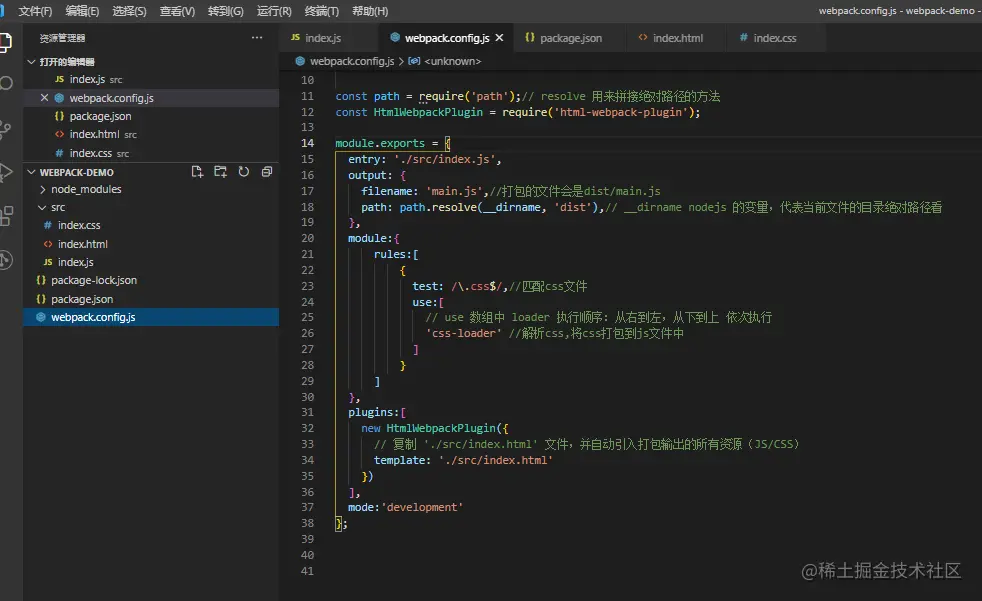Open the Extensions view in activity bar
982x601 pixels.
point(7,215)
